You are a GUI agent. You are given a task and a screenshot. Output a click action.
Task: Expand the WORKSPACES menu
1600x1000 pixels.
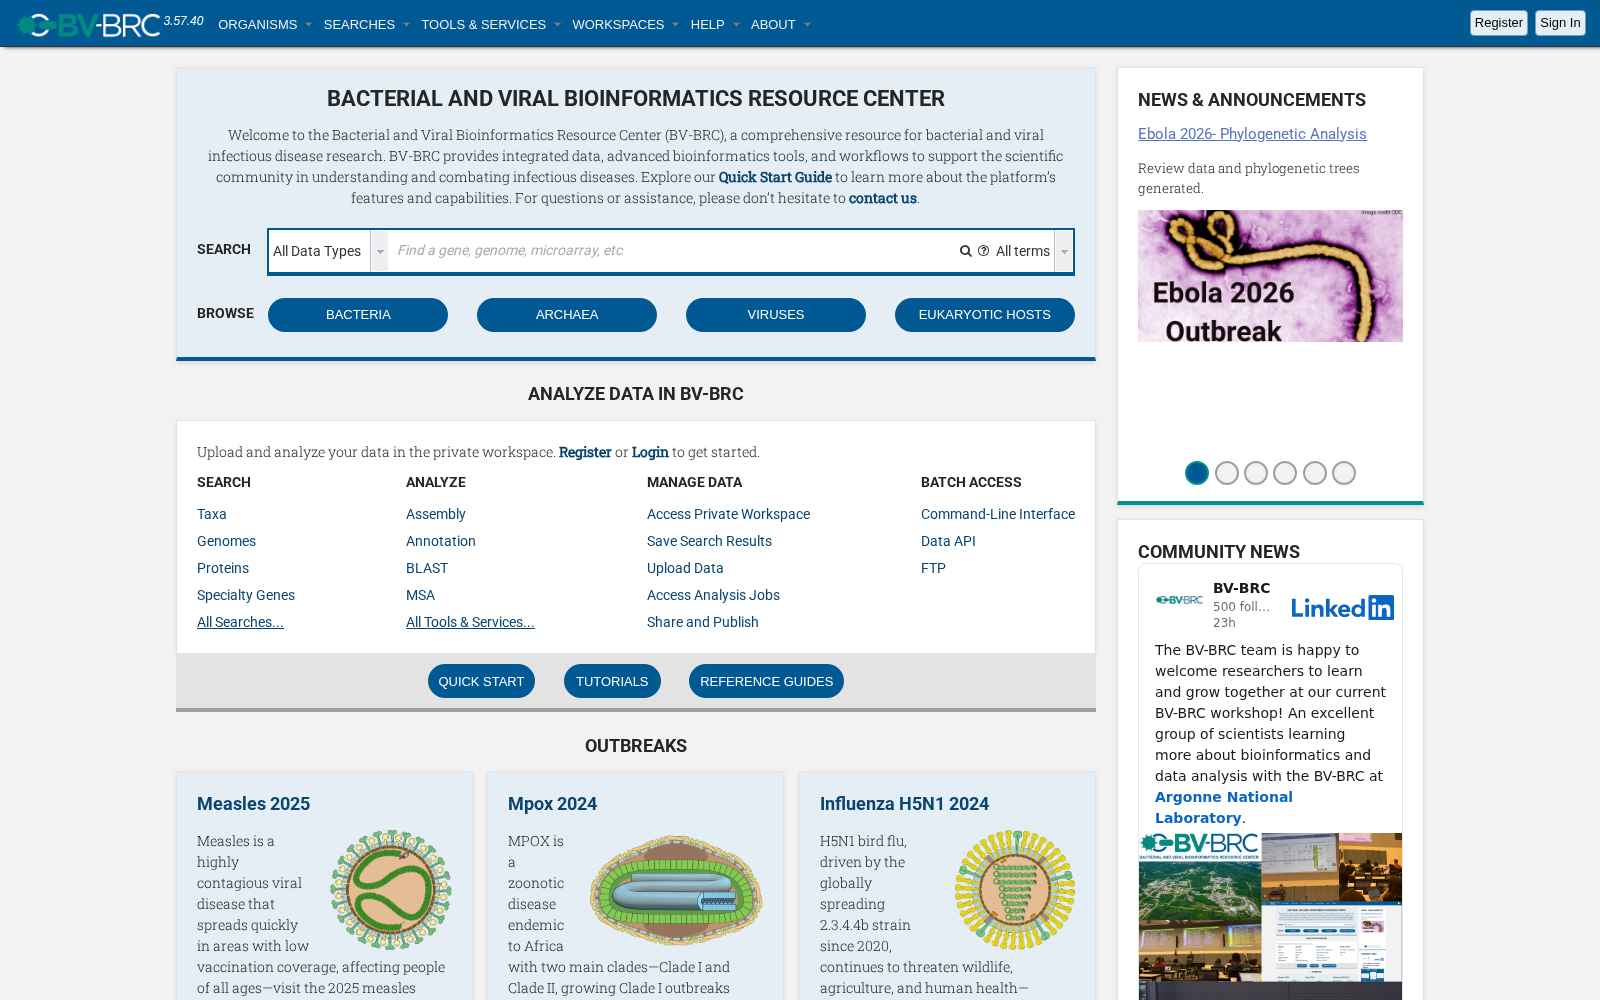pyautogui.click(x=625, y=24)
